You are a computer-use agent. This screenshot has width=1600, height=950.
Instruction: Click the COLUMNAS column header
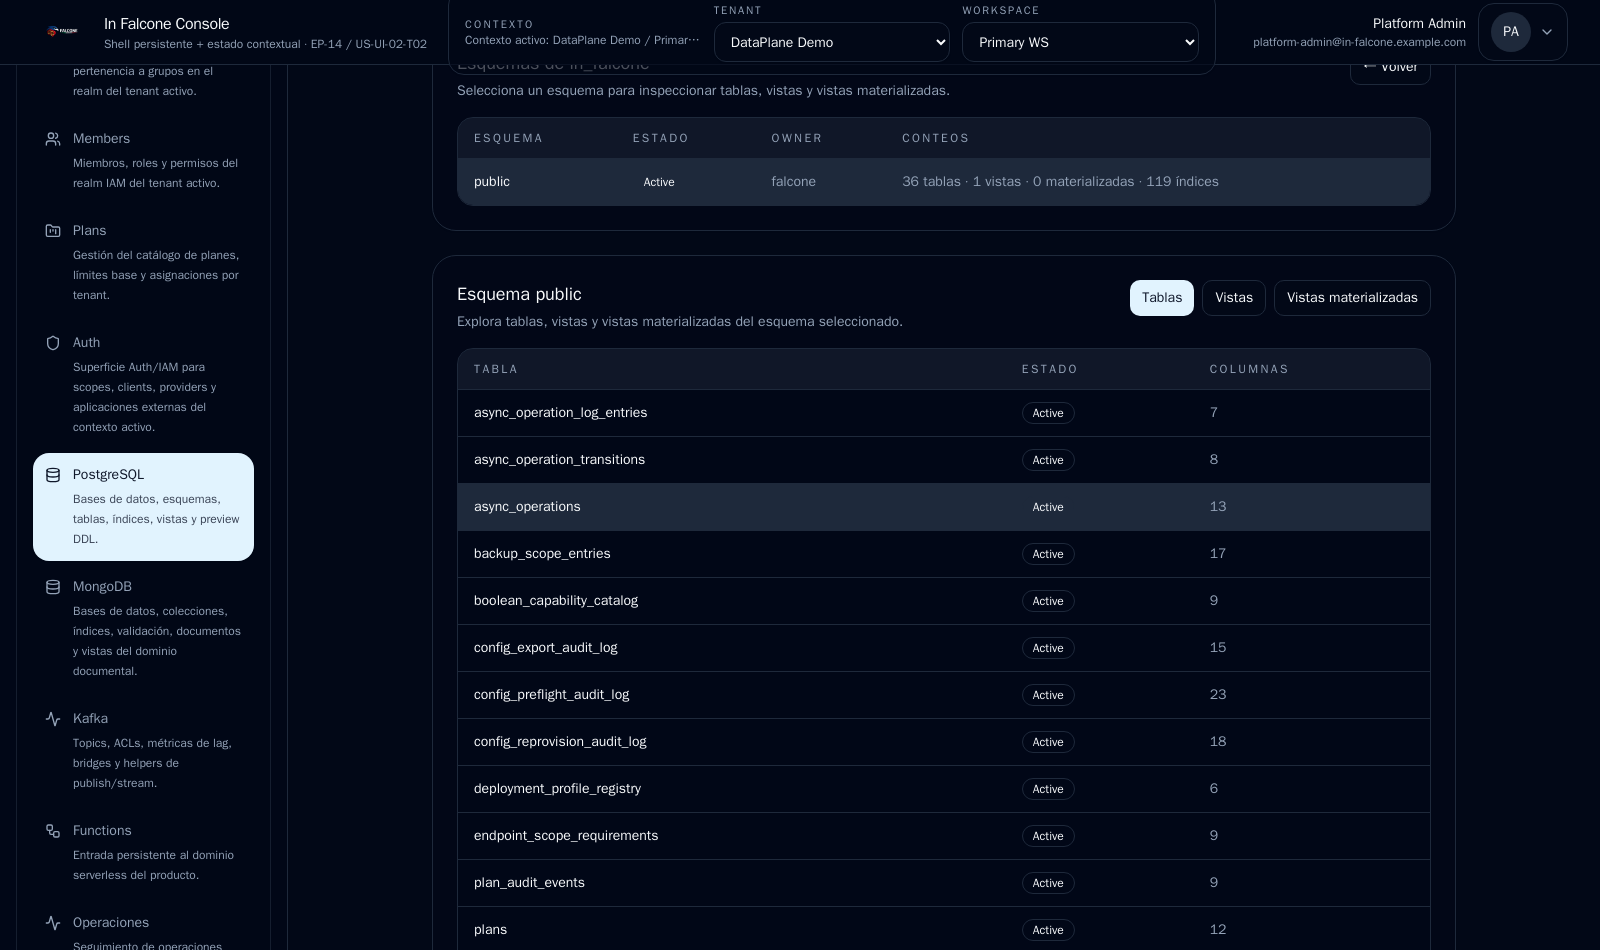pyautogui.click(x=1249, y=370)
